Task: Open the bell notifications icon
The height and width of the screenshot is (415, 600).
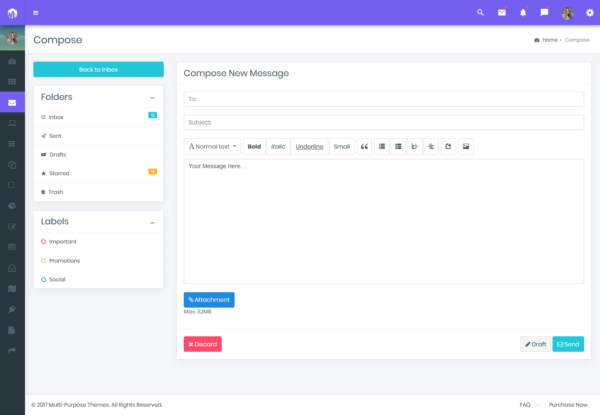Action: [523, 13]
